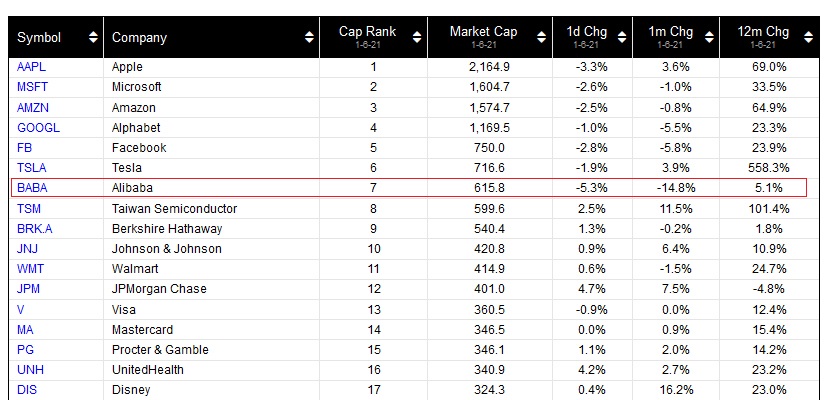Viewport: 824px width, 400px height.
Task: Sort by Cap Rank using its arrows
Action: point(416,38)
